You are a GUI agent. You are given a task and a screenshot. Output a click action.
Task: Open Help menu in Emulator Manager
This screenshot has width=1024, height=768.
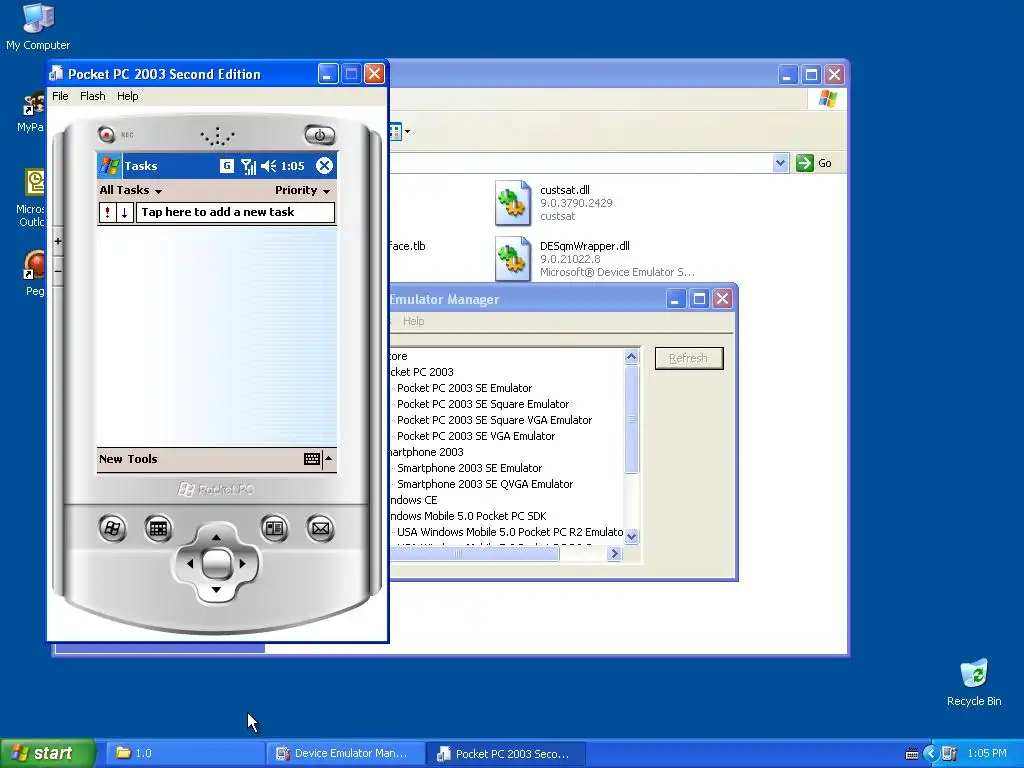tap(413, 321)
